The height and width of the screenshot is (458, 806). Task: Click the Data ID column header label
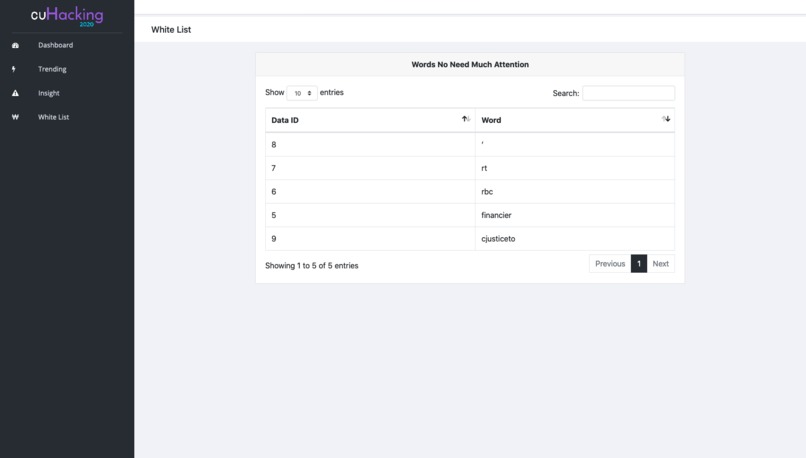click(285, 120)
